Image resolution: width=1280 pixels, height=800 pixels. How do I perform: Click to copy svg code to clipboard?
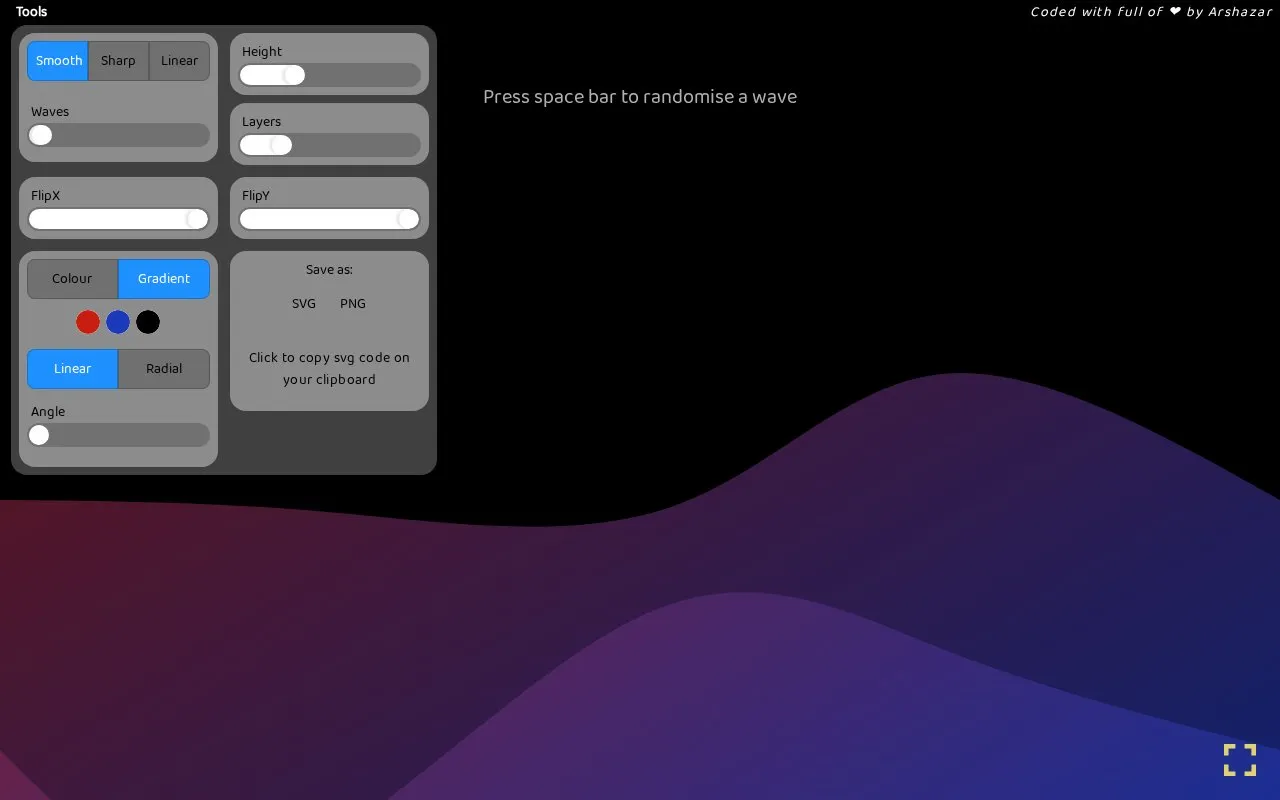coord(329,369)
